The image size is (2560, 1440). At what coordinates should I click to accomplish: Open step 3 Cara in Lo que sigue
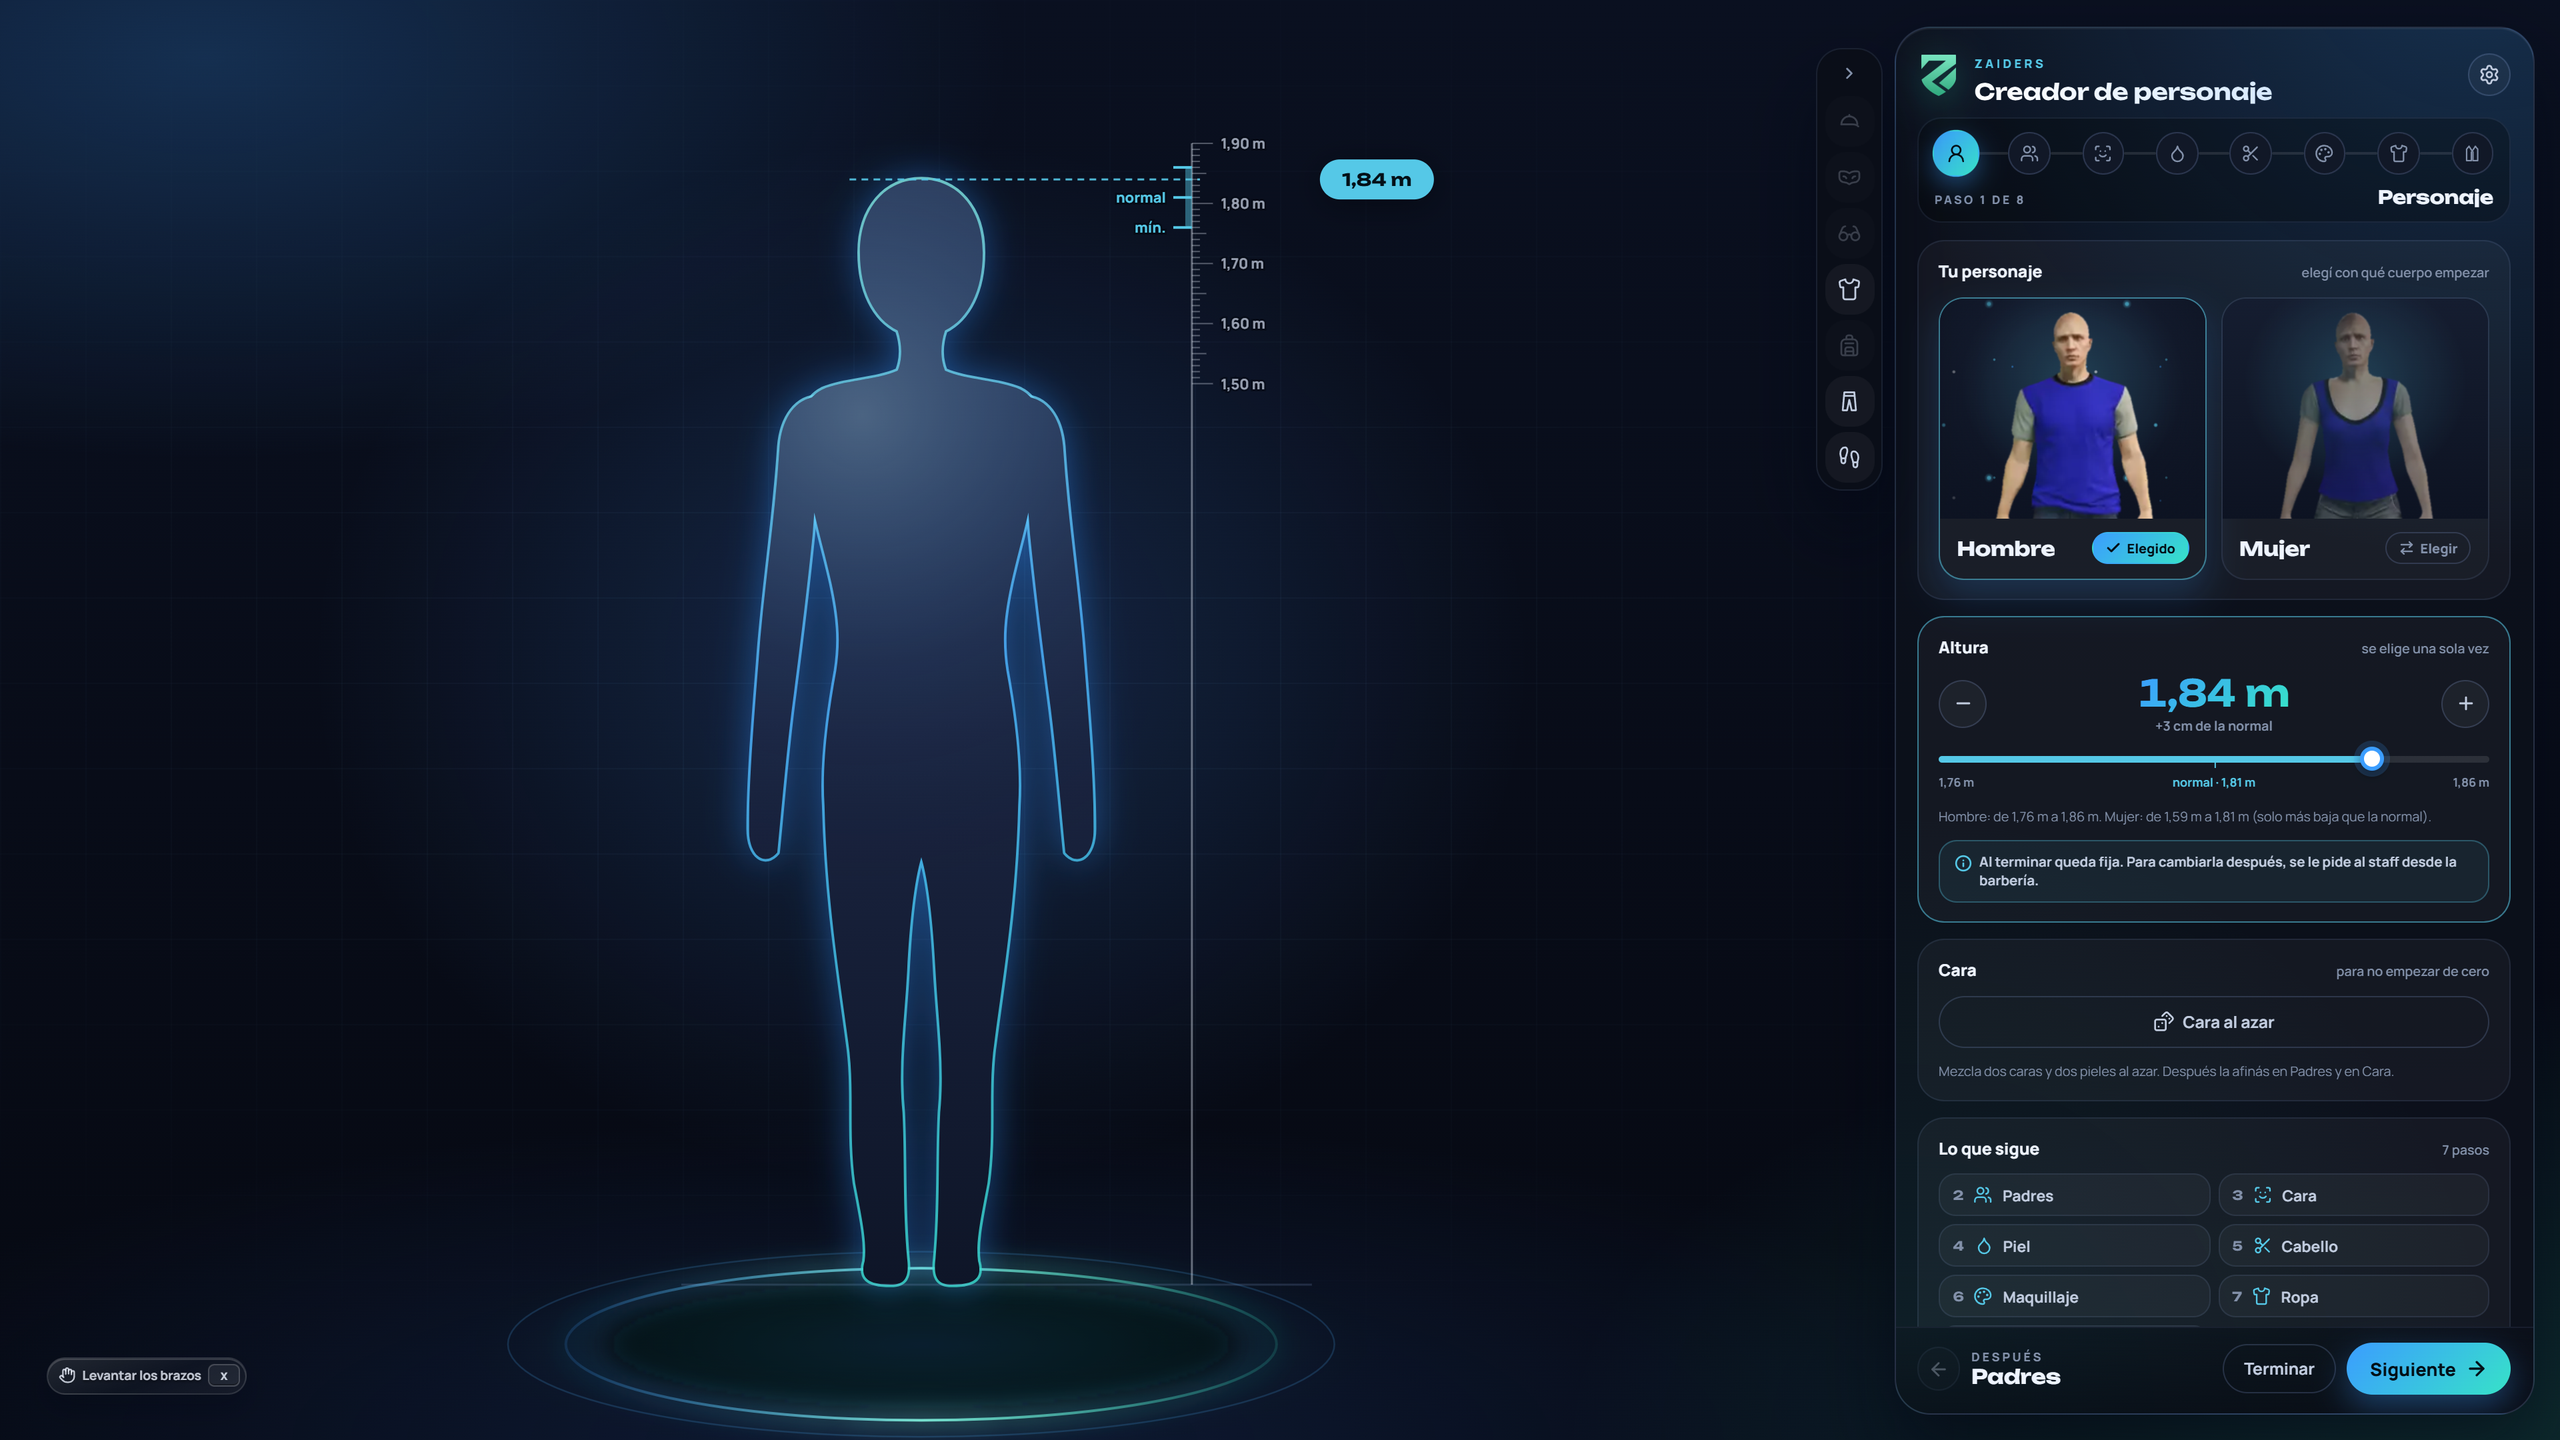[x=2353, y=1196]
